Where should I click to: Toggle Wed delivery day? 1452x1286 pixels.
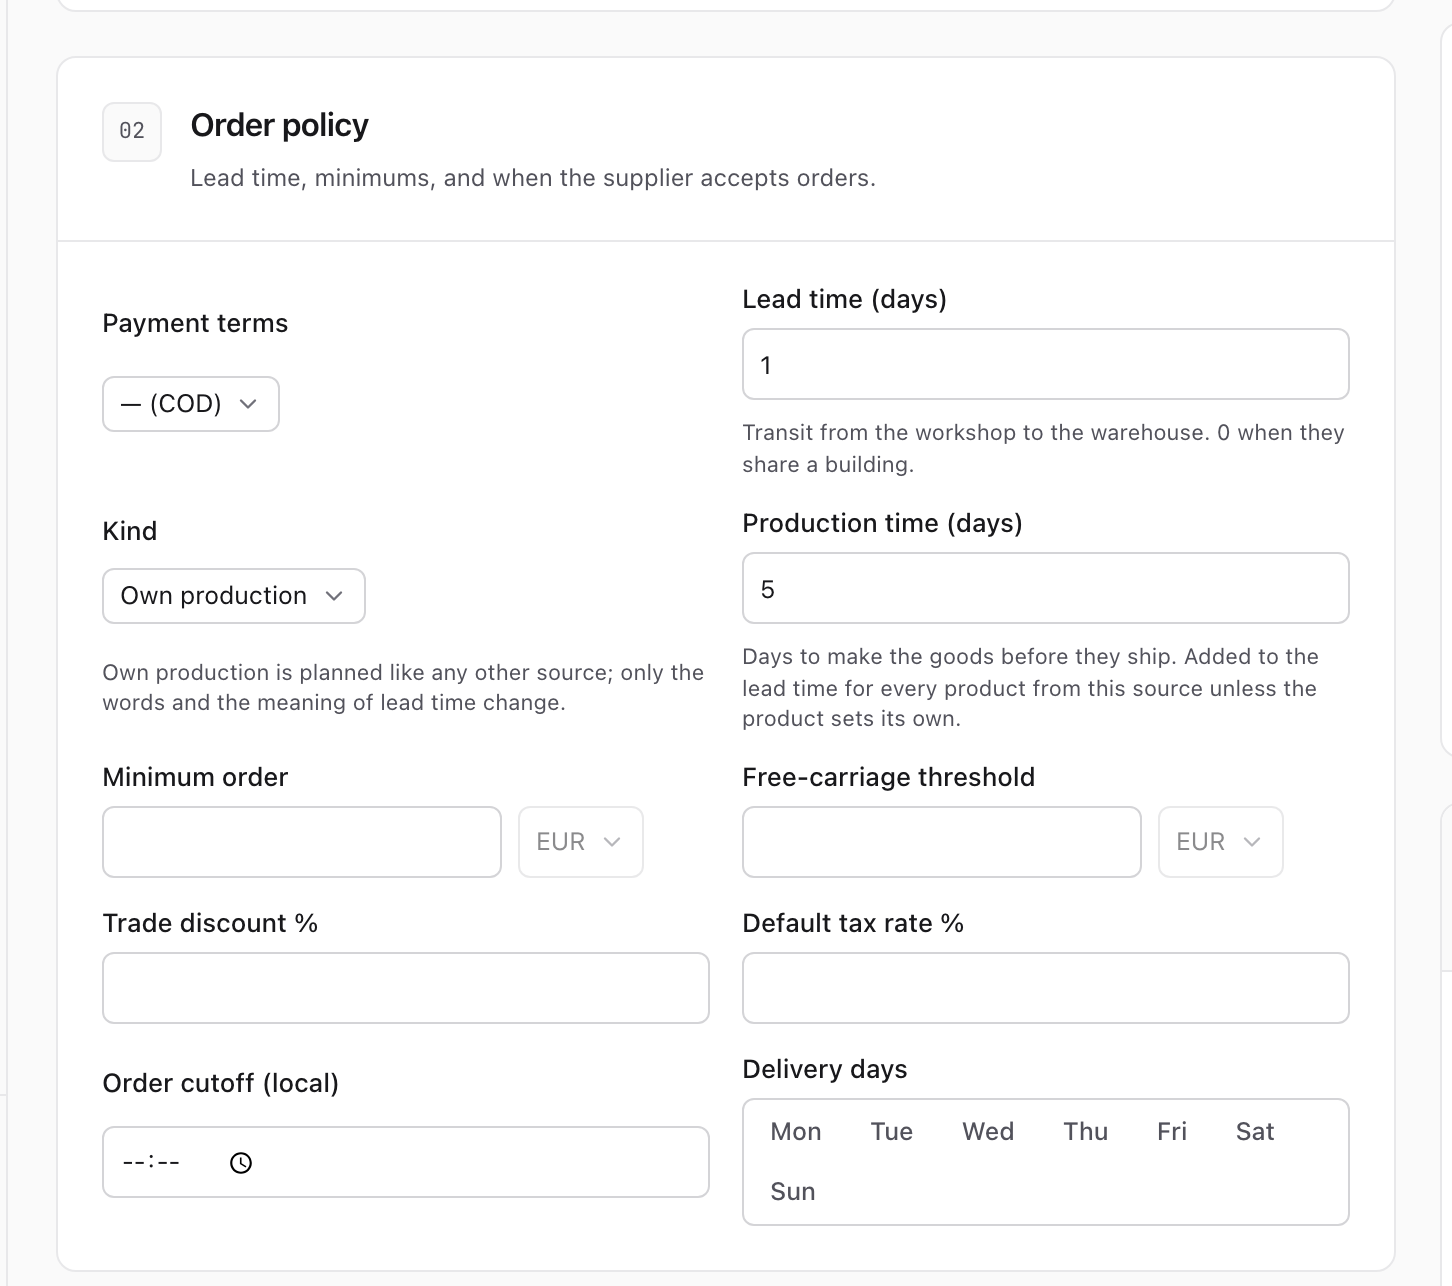[x=988, y=1131]
